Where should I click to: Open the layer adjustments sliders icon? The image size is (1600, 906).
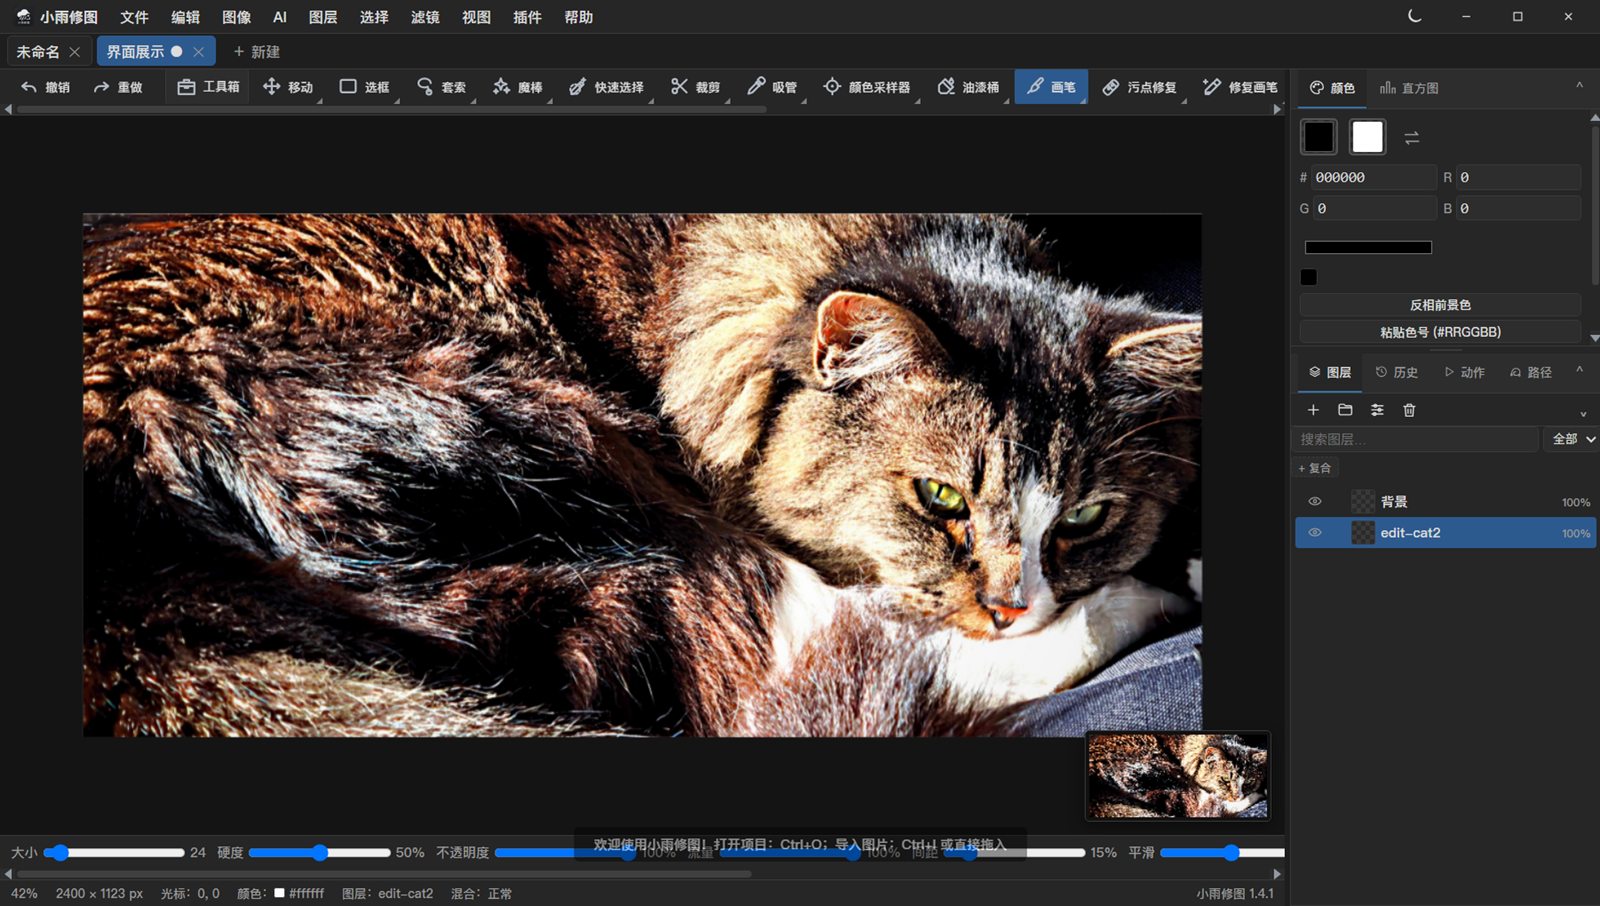click(1377, 410)
